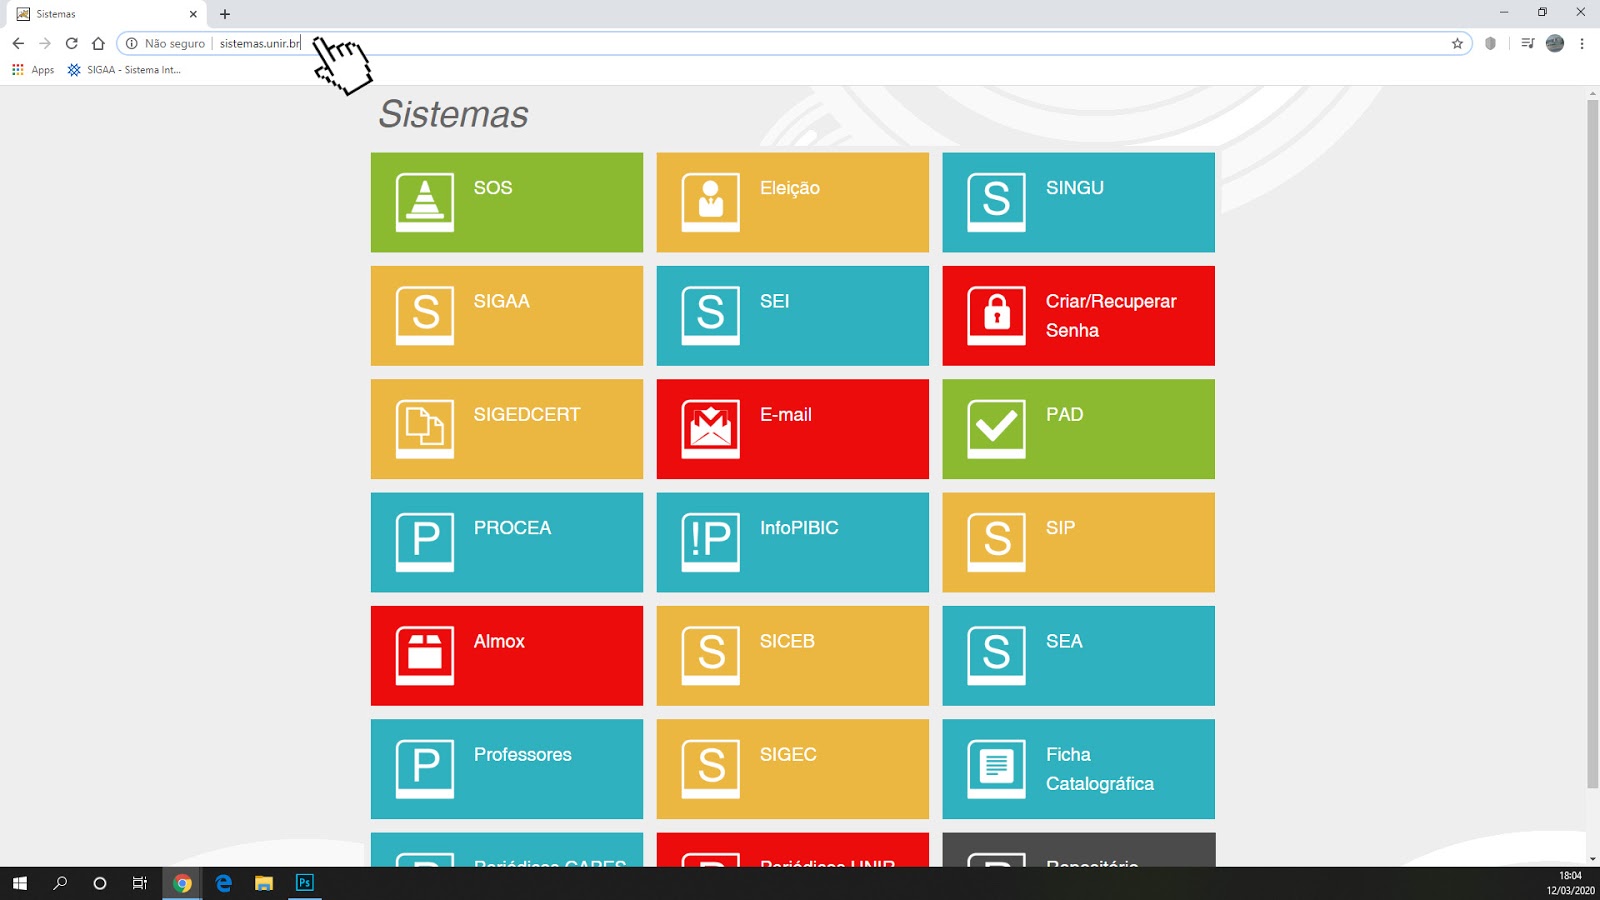Open the Windows Start menu
The width and height of the screenshot is (1600, 900).
pos(20,883)
